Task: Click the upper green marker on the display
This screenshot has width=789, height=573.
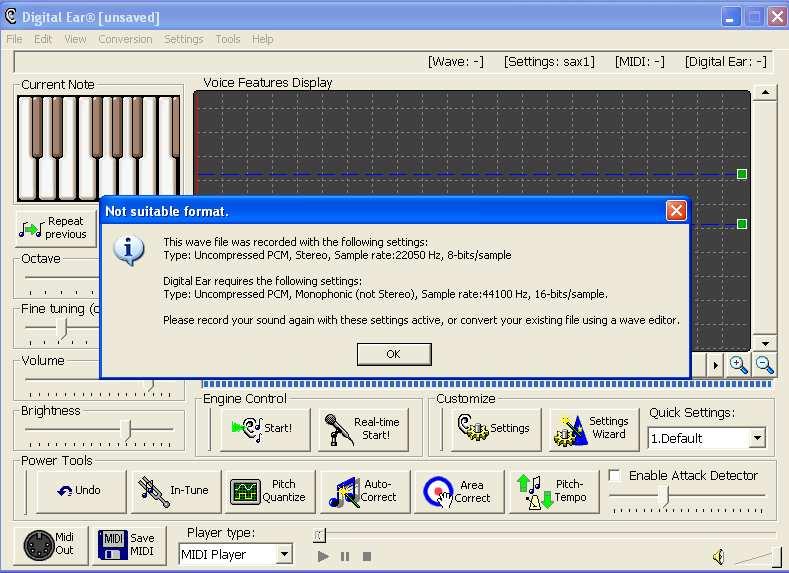Action: click(x=742, y=174)
